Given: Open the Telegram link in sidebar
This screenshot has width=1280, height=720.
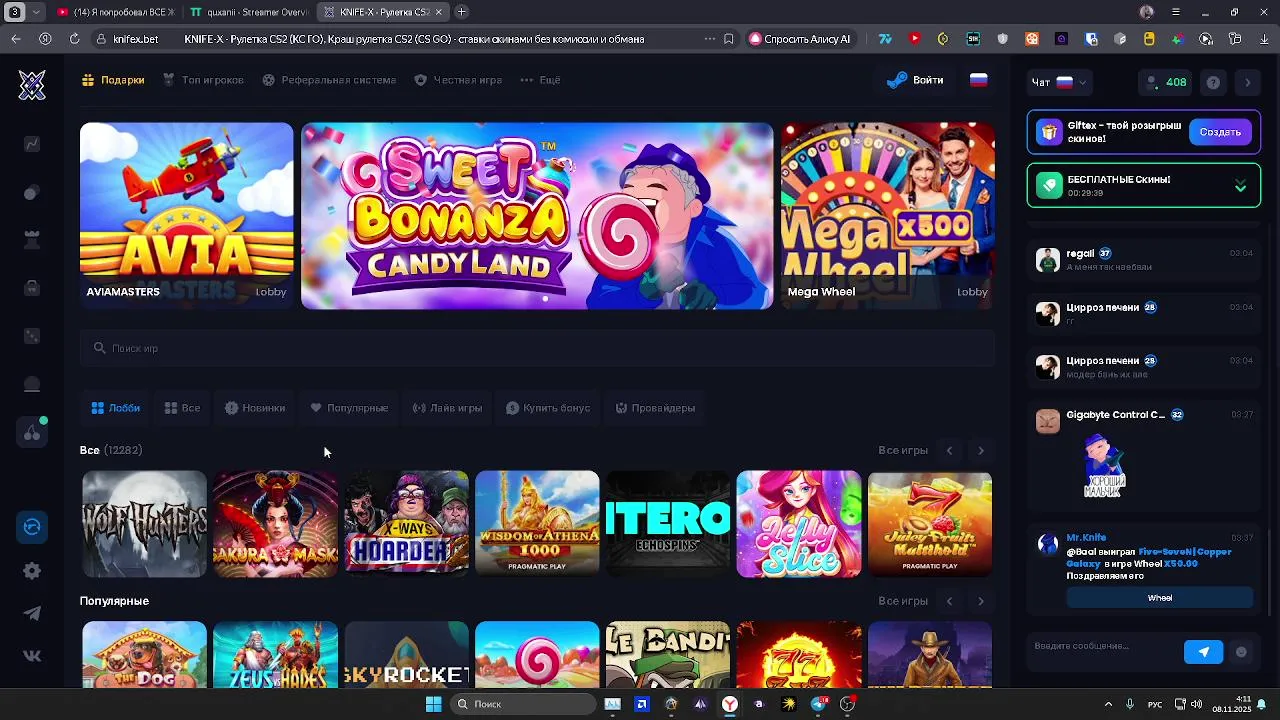Looking at the screenshot, I should pos(32,614).
